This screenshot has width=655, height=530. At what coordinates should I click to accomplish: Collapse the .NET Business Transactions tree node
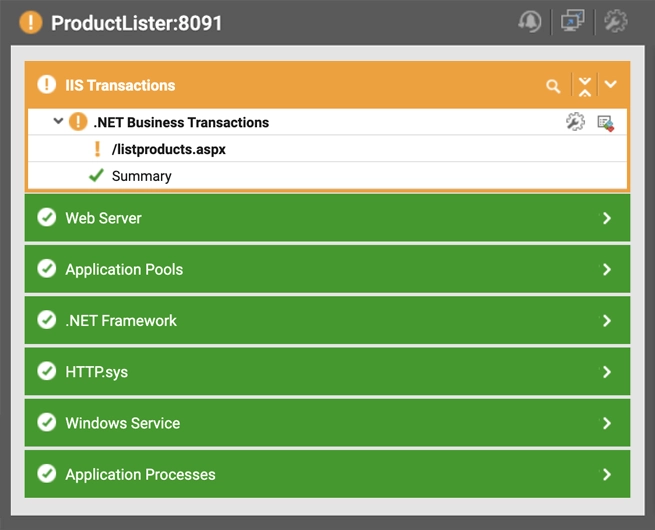(58, 121)
